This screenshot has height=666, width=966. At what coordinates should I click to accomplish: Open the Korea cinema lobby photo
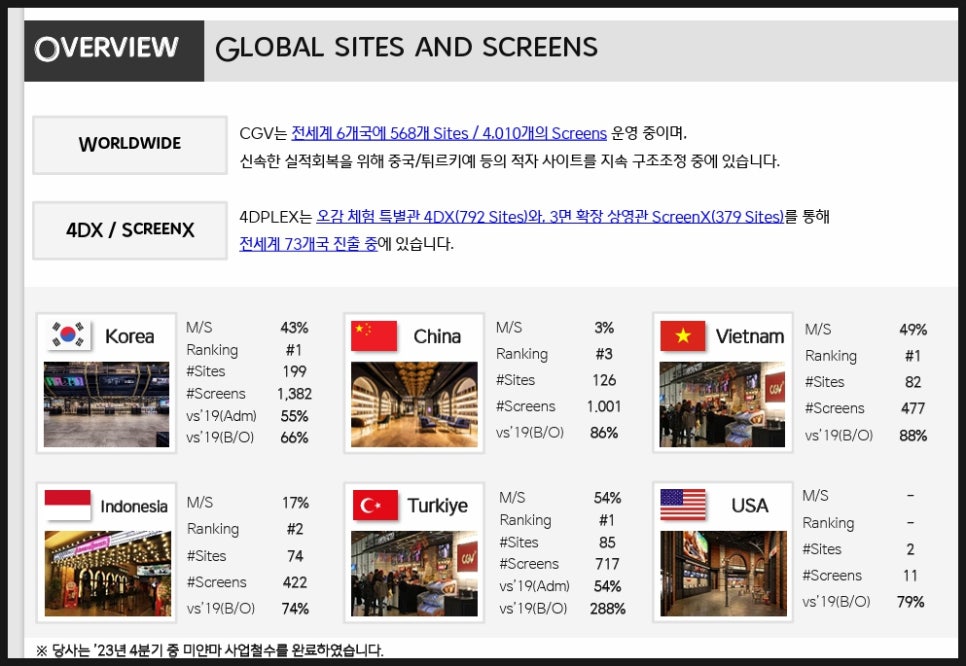pos(107,404)
